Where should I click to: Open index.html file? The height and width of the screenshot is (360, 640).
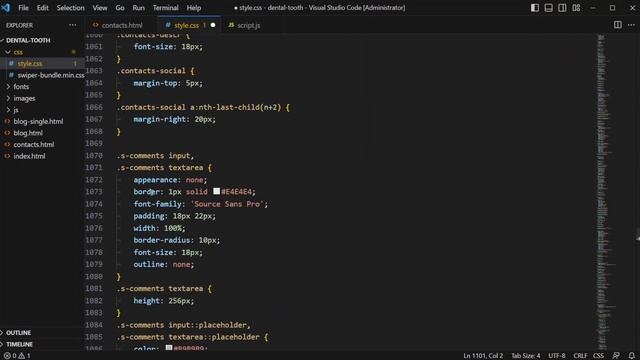(29, 156)
